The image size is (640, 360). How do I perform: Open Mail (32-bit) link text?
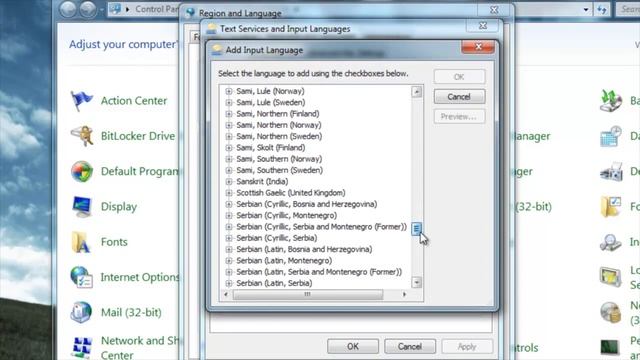tap(131, 313)
